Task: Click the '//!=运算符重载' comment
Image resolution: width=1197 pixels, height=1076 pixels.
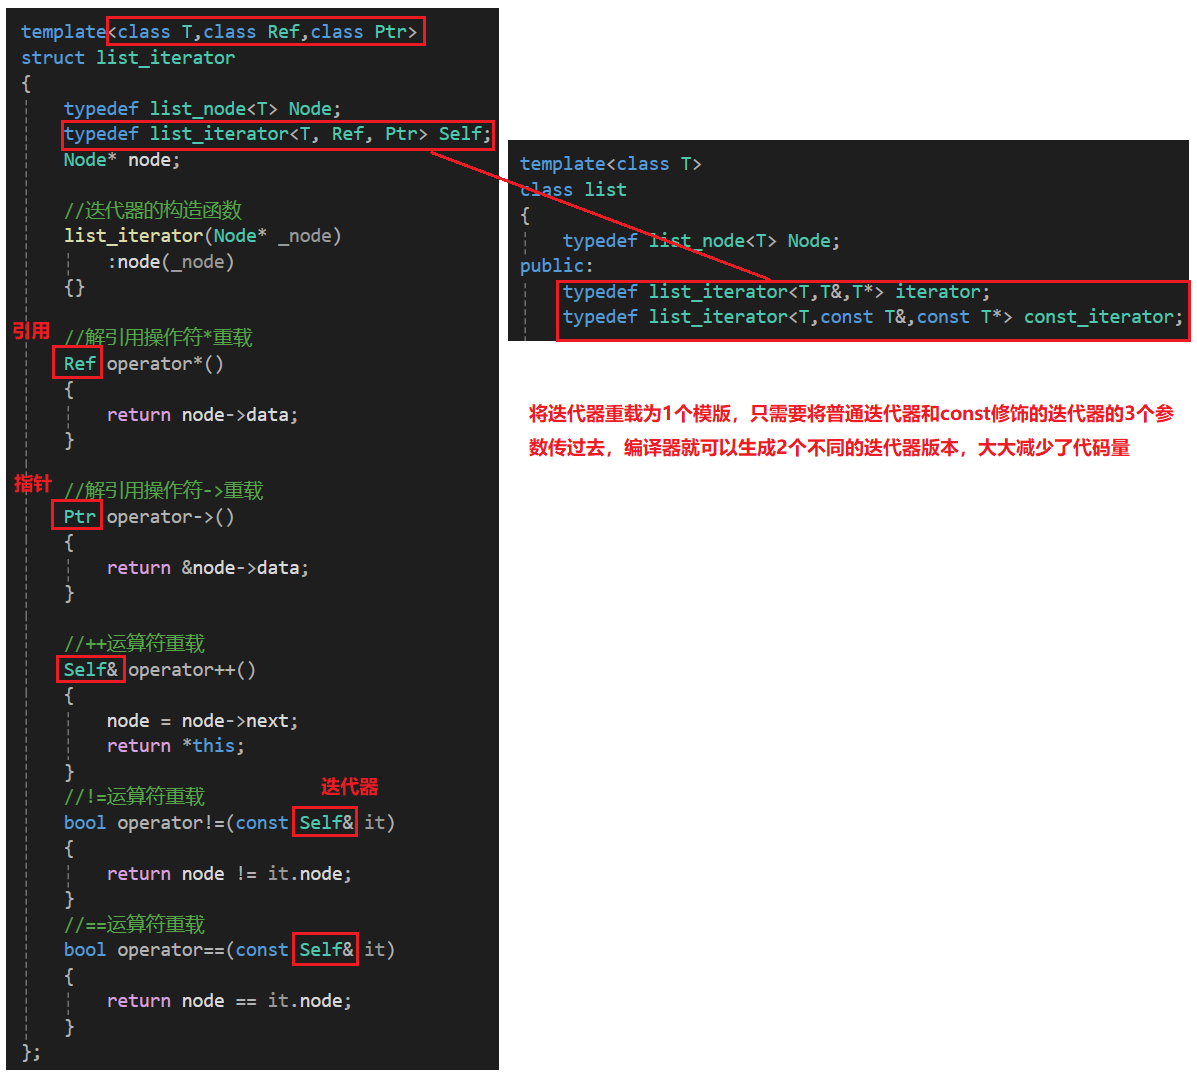Action: [134, 796]
